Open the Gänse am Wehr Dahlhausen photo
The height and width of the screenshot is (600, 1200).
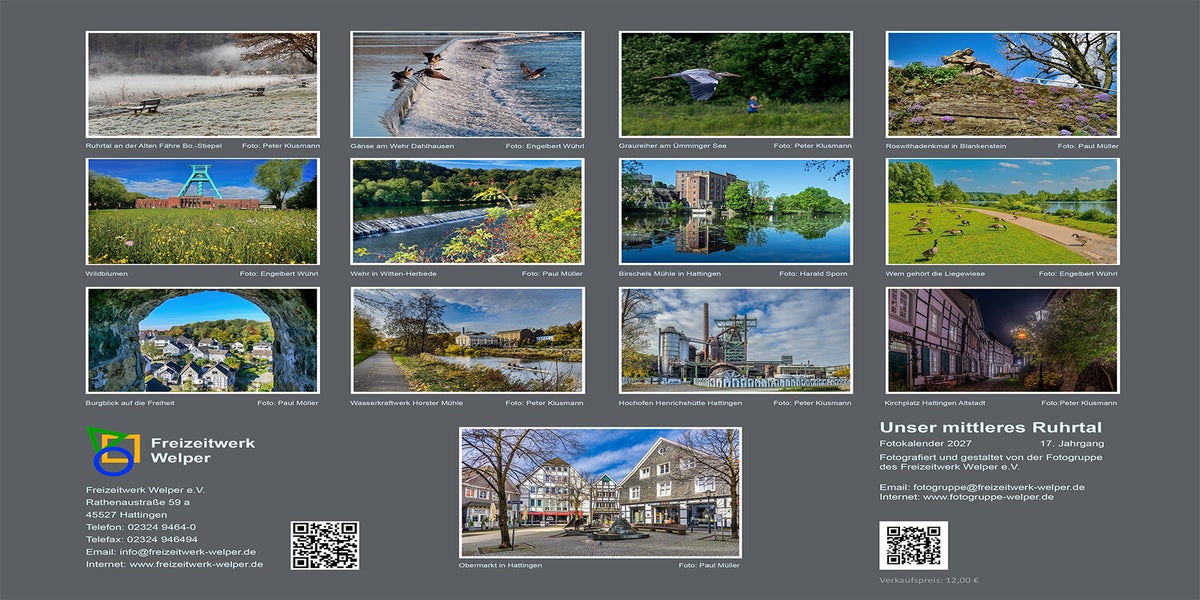pos(467,84)
